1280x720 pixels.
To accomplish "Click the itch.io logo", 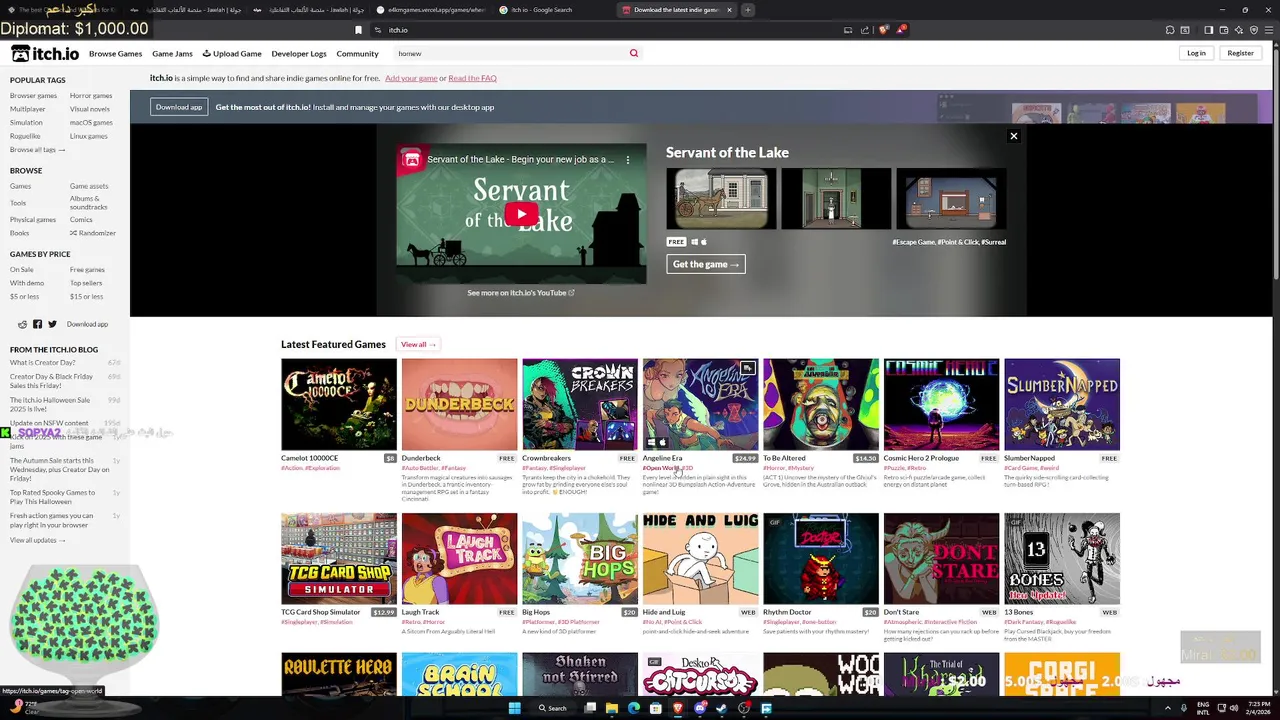I will (x=45, y=53).
